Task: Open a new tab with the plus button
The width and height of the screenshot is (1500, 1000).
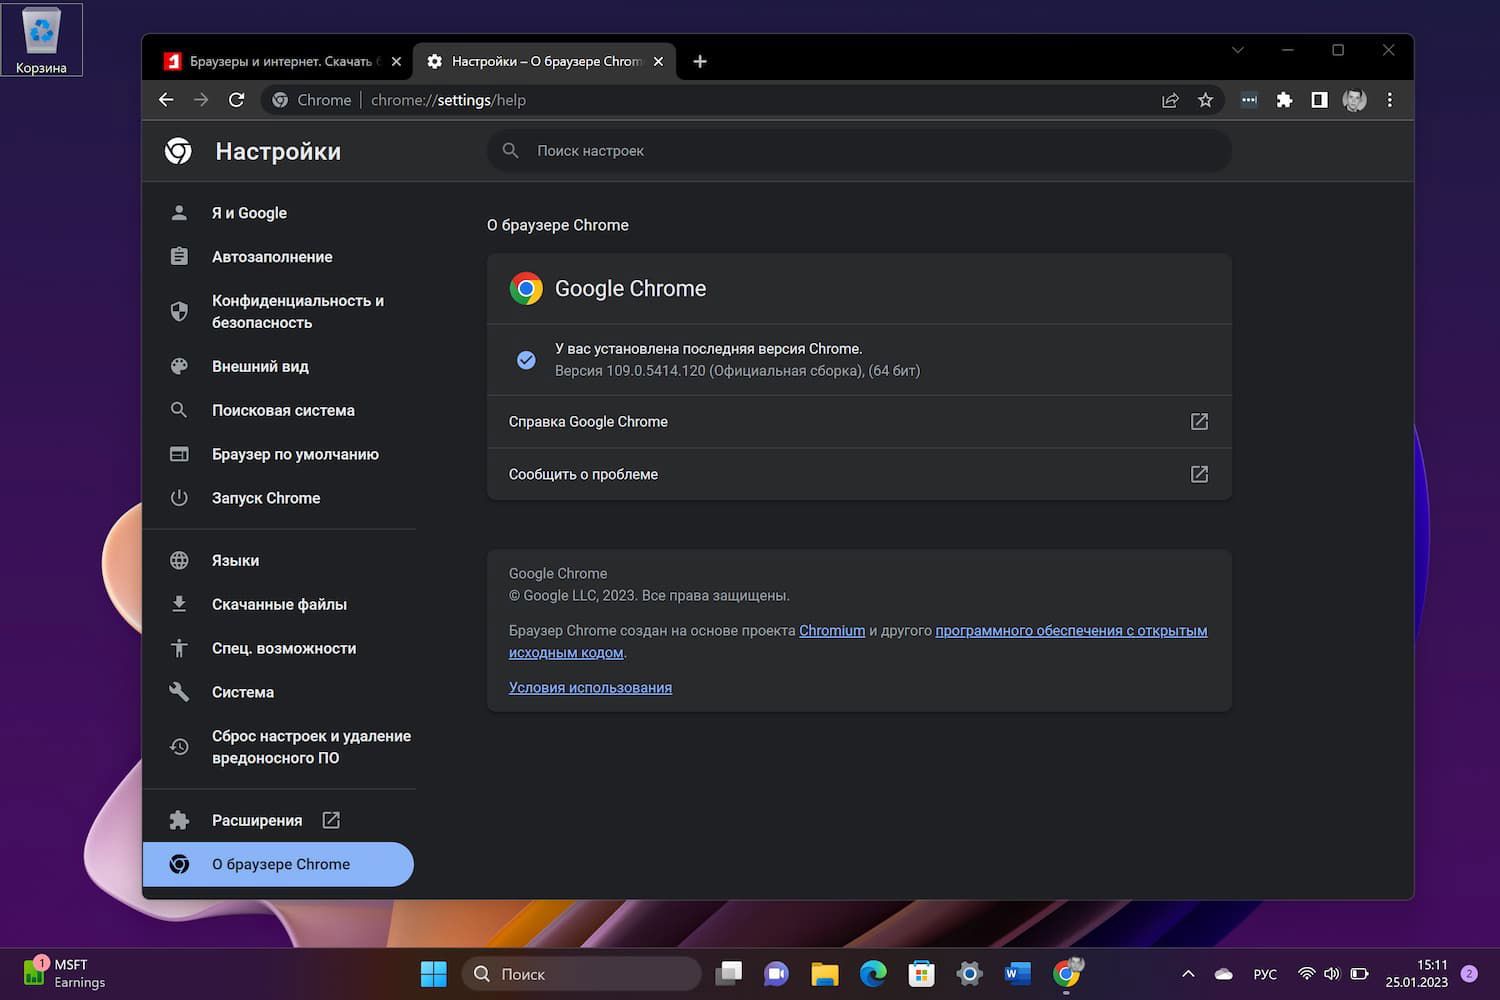Action: [x=700, y=61]
